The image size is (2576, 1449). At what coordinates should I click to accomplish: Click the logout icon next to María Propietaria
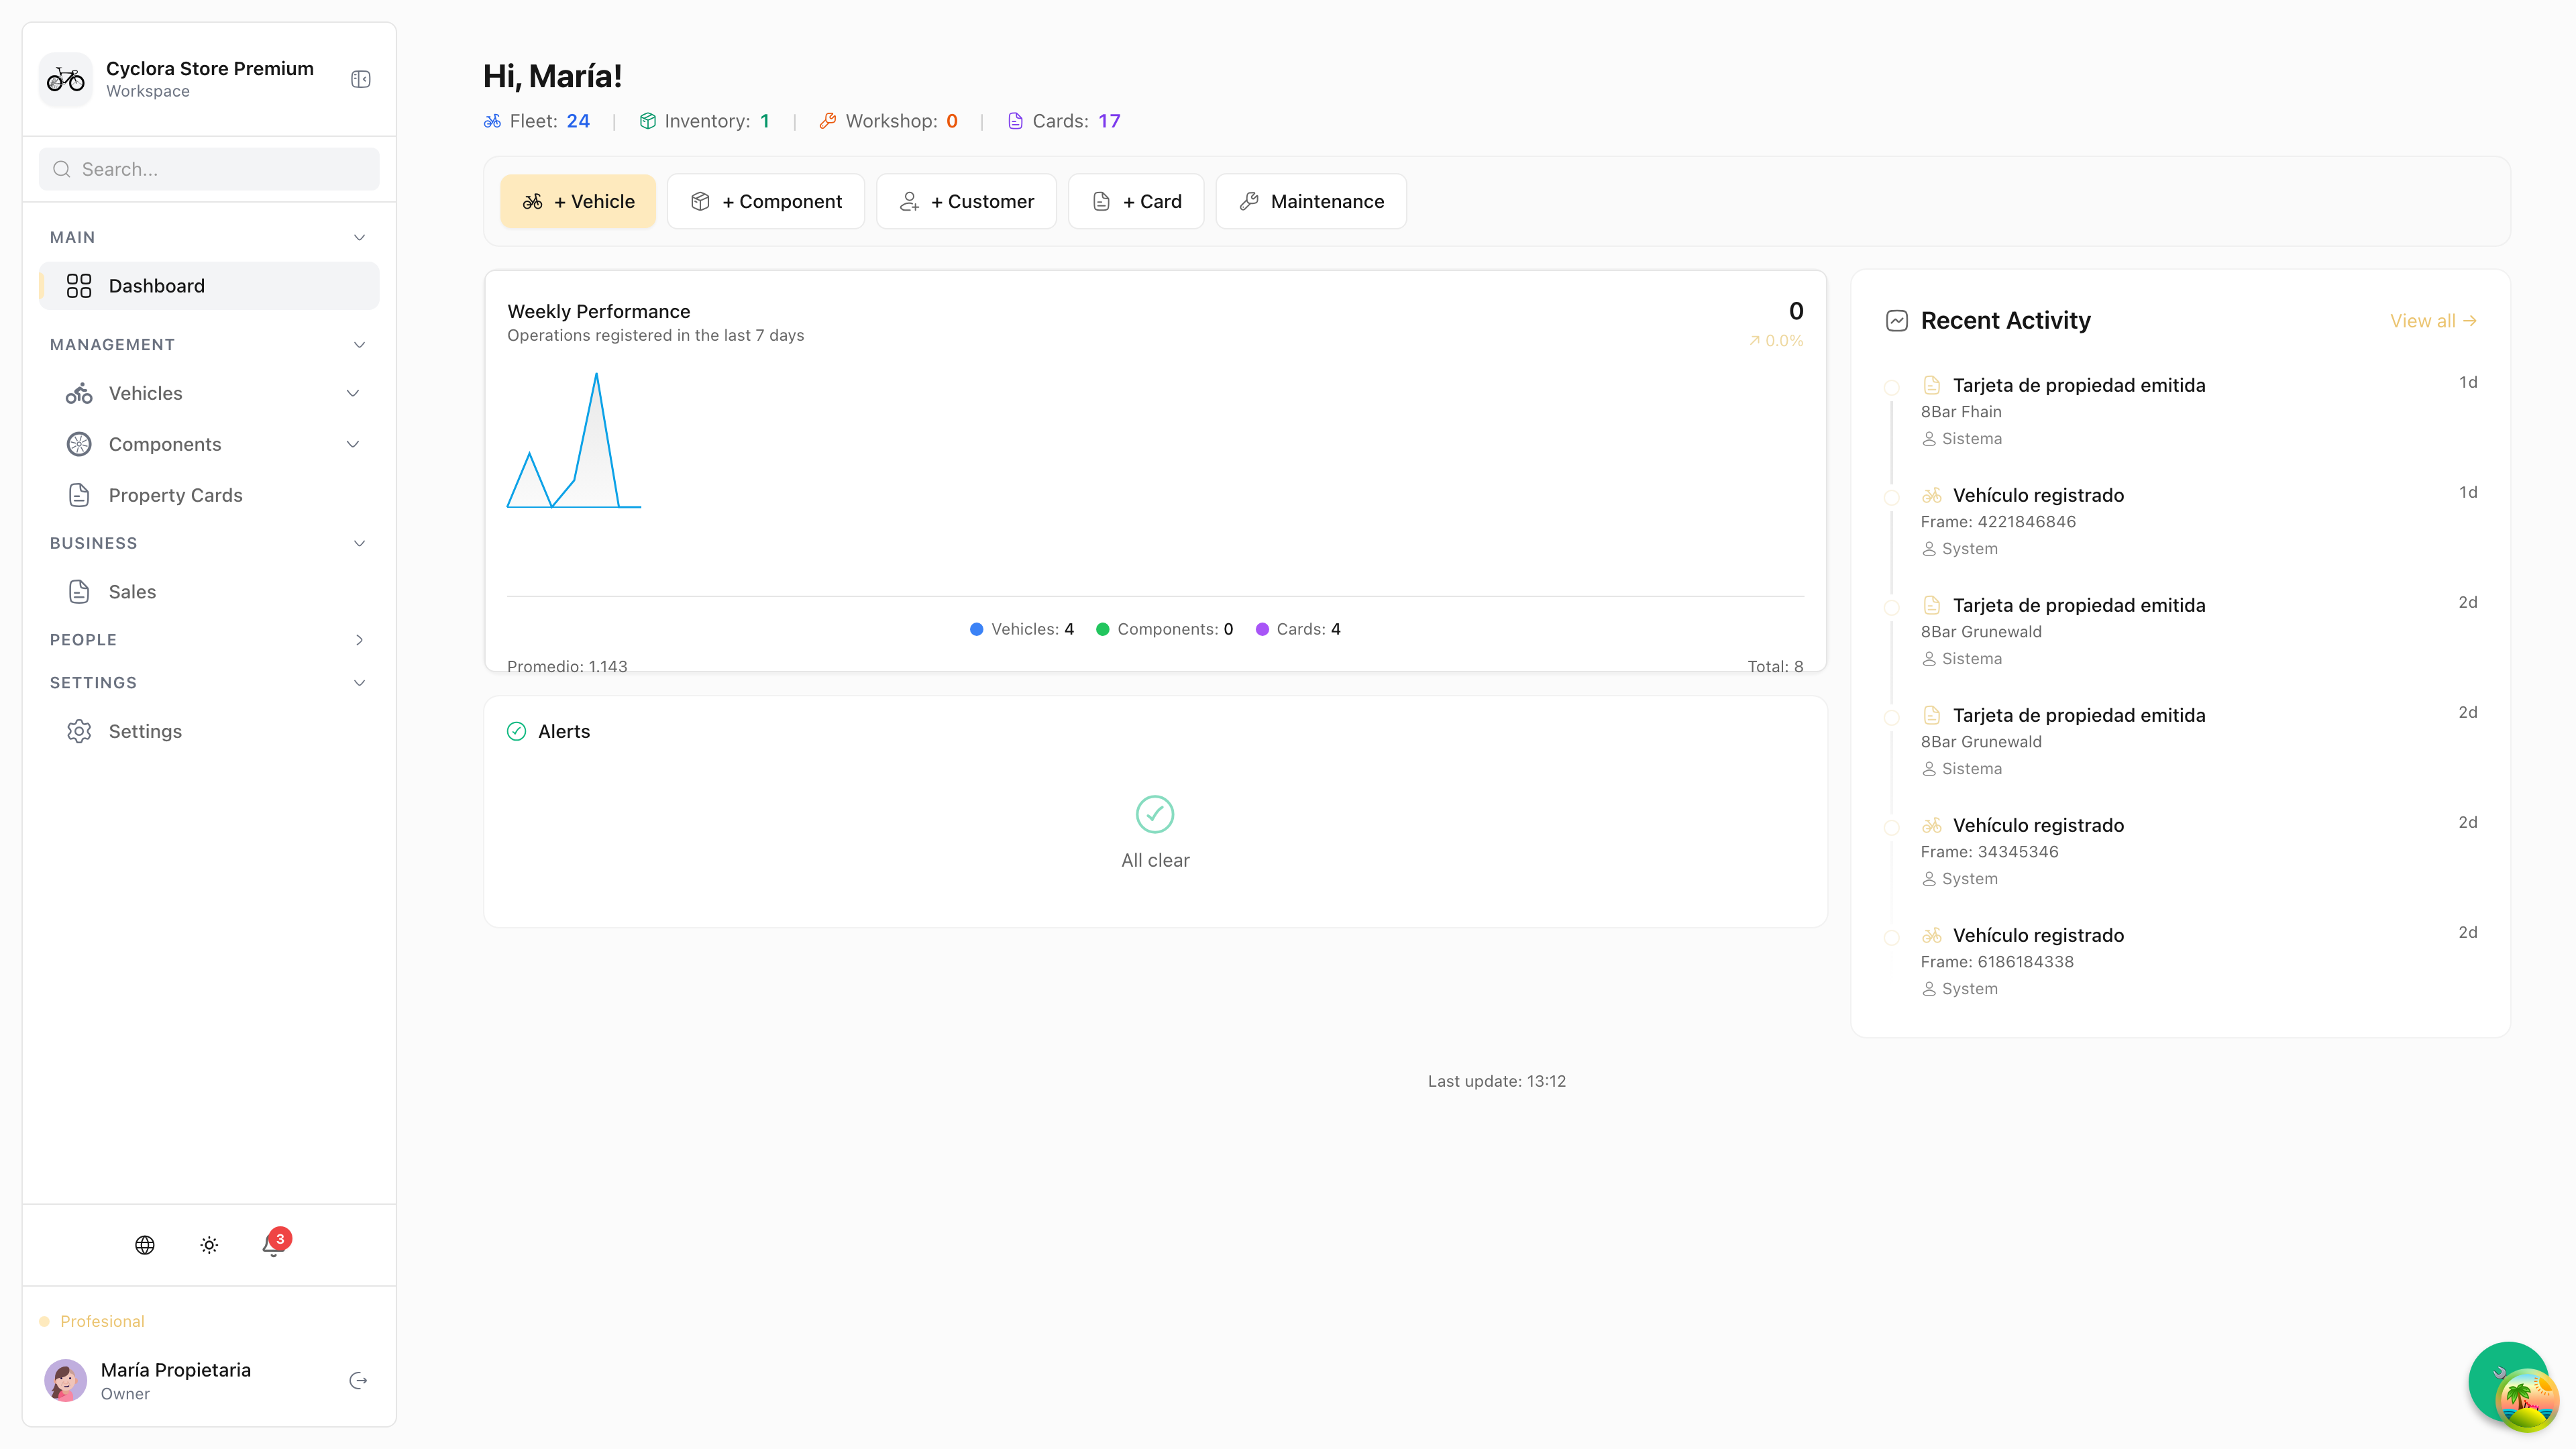(x=357, y=1380)
